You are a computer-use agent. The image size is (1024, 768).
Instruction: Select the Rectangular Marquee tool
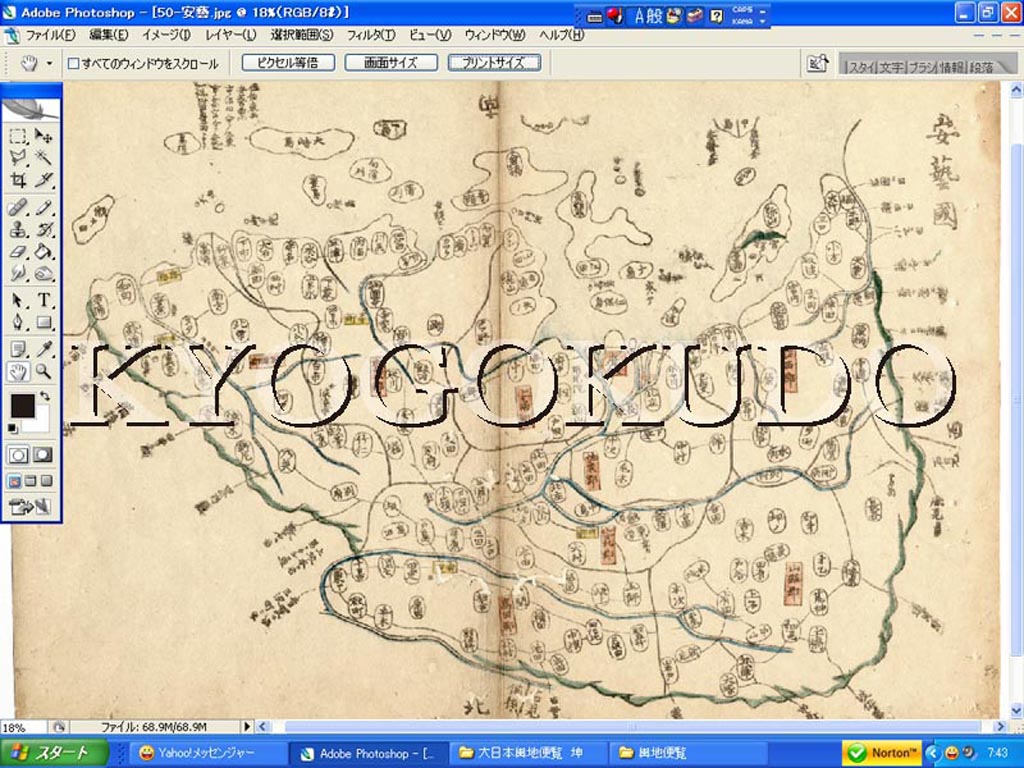click(x=18, y=136)
